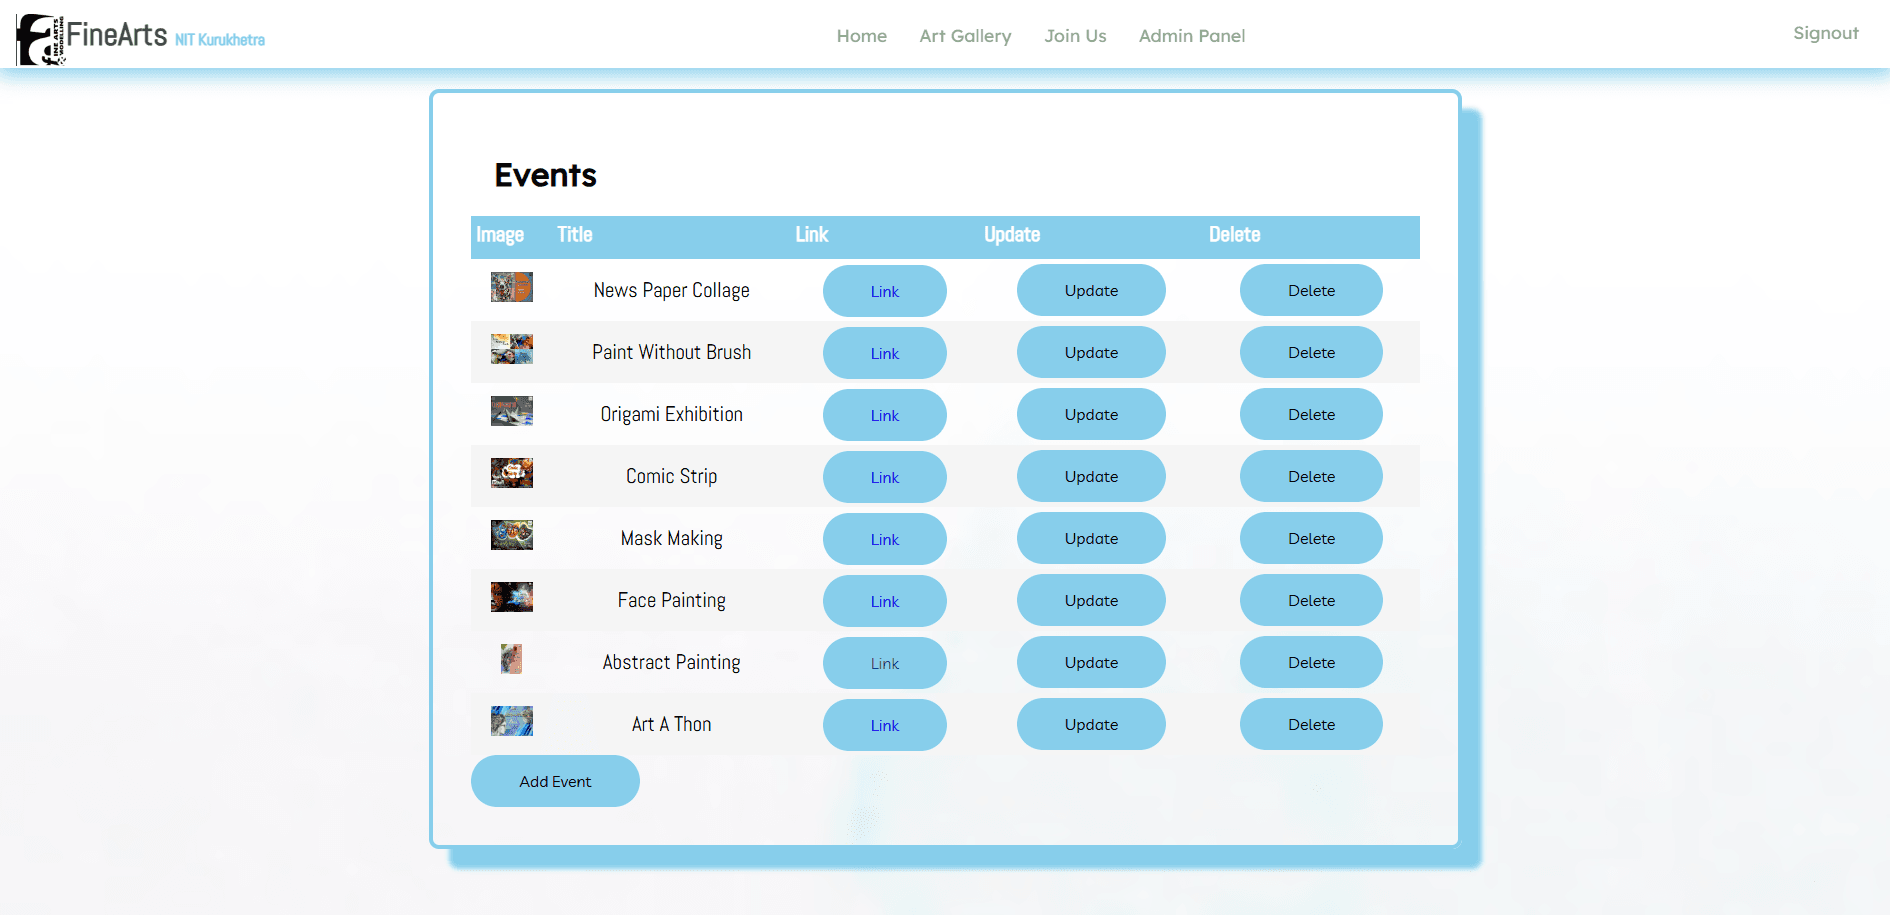Update the Mask Making event
This screenshot has height=915, width=1890.
(x=1090, y=538)
